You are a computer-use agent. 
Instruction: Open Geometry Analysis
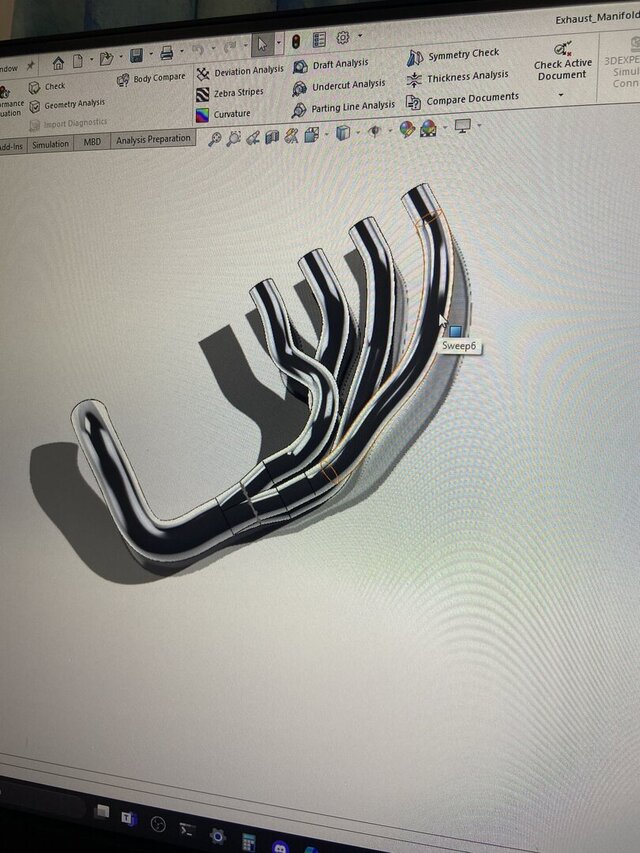click(x=74, y=104)
